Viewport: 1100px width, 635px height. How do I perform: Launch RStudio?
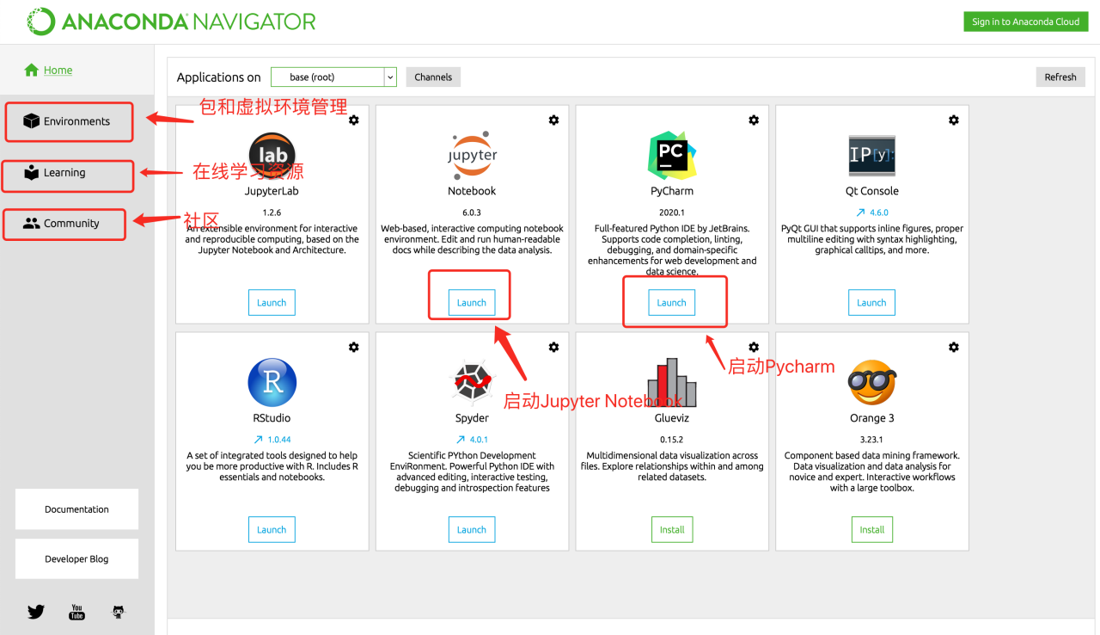[271, 530]
